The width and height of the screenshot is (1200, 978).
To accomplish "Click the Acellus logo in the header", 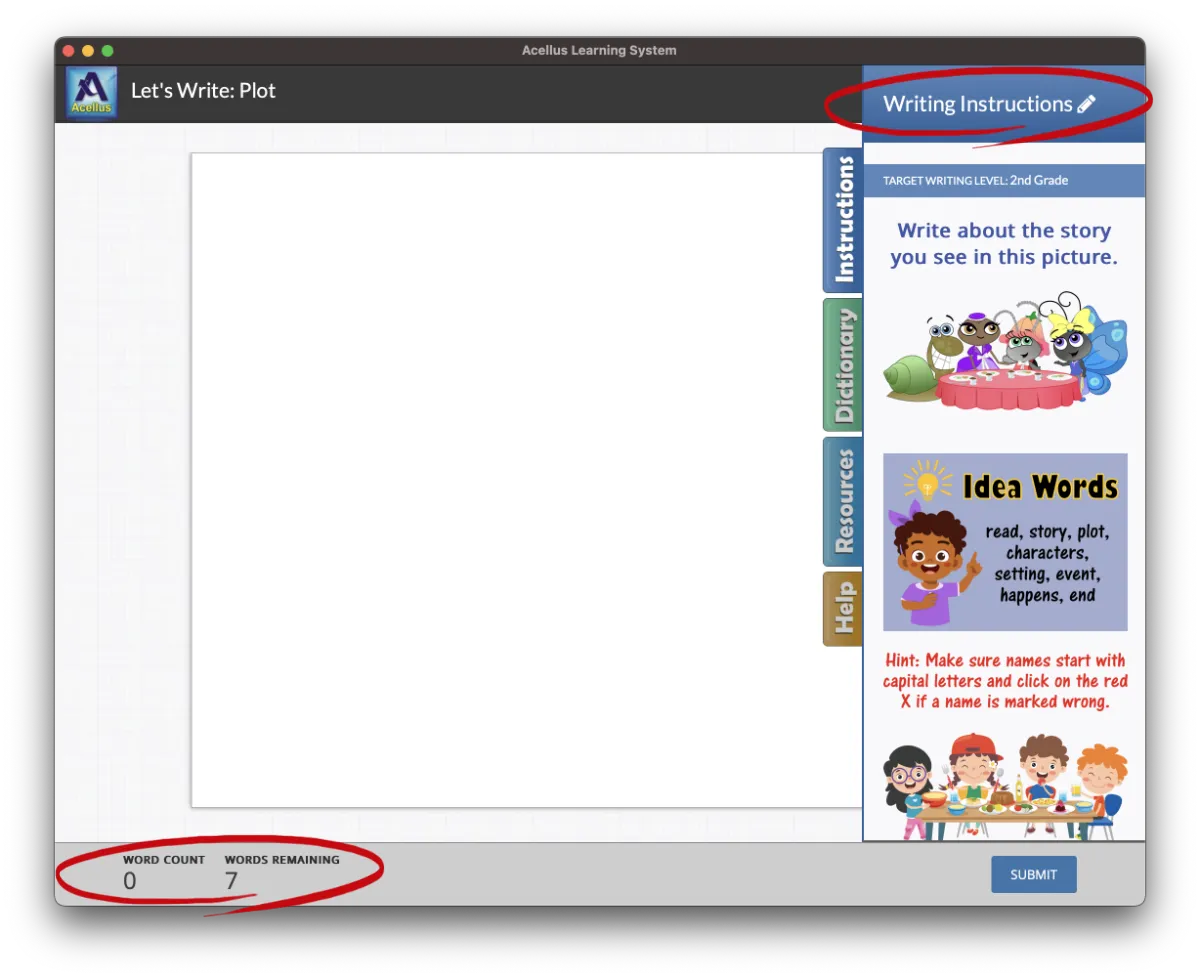I will click(x=90, y=91).
